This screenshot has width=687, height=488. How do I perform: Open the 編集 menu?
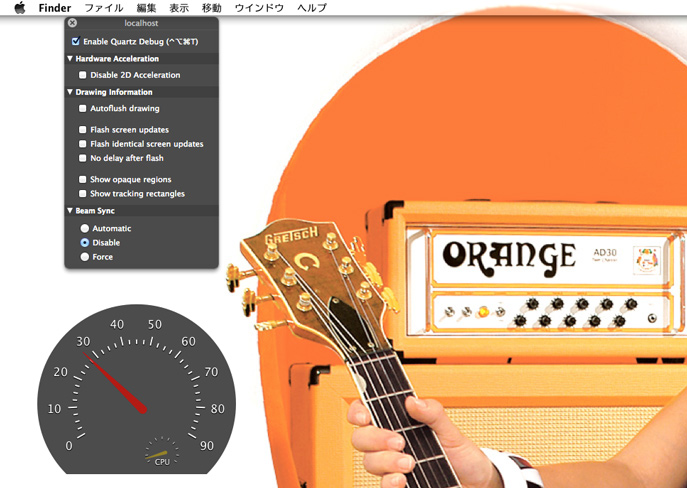tap(146, 7)
